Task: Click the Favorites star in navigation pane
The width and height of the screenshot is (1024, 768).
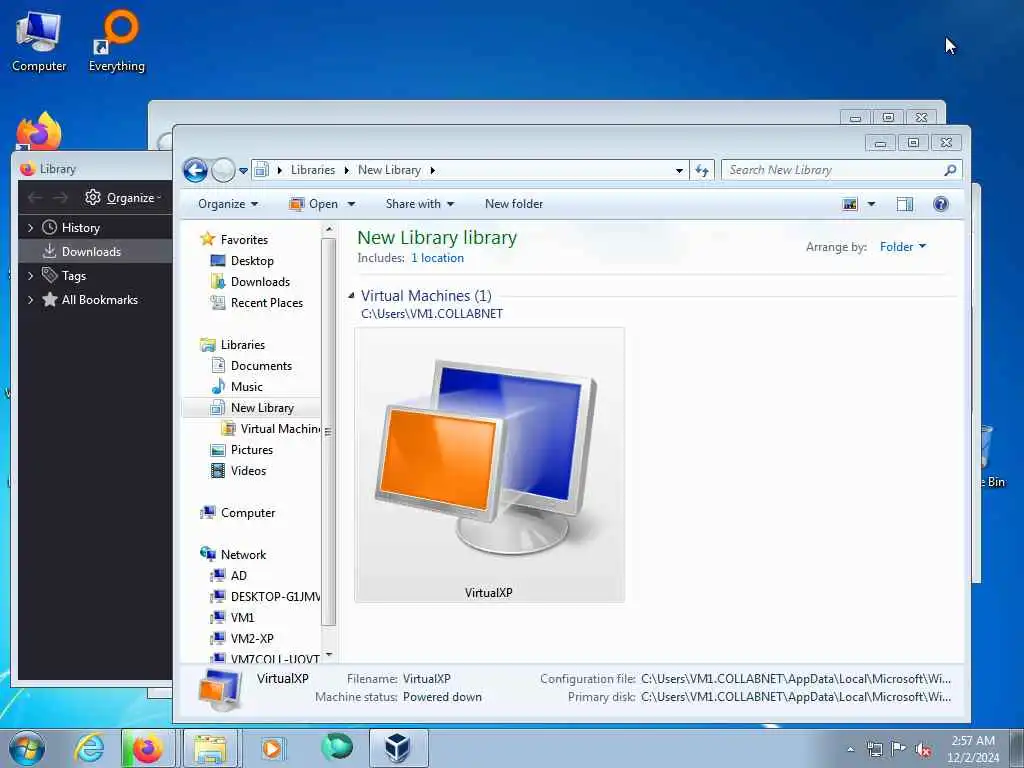Action: click(x=208, y=239)
